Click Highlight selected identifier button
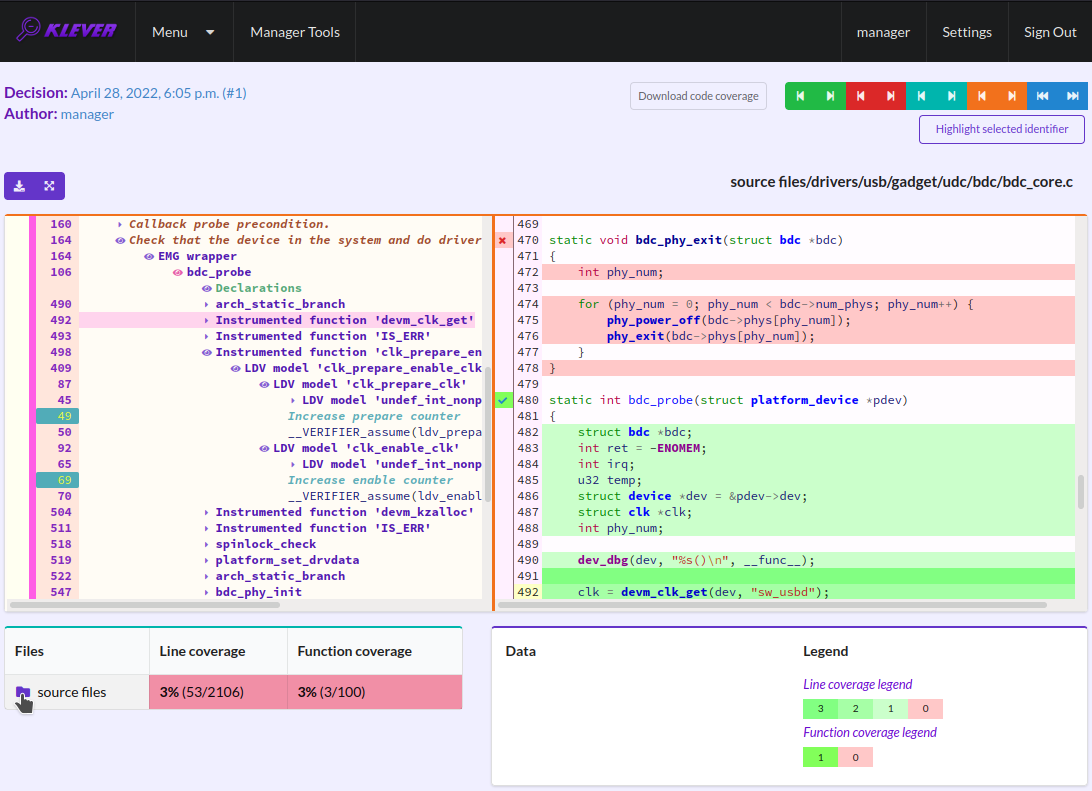 tap(1001, 130)
